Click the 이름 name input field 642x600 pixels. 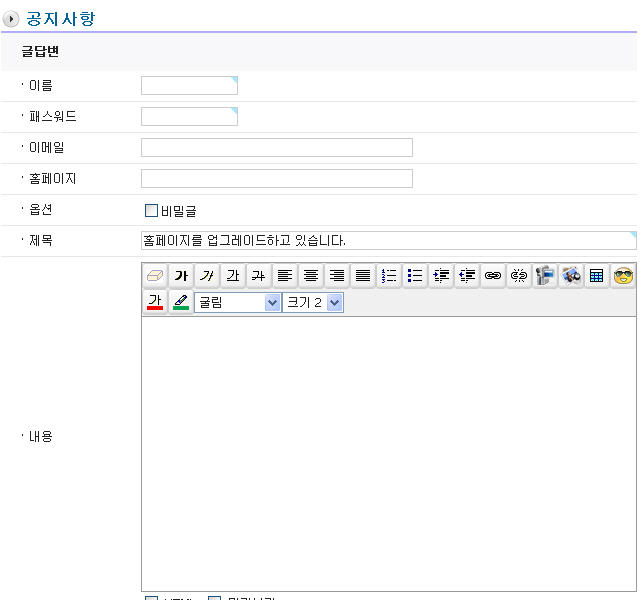pyautogui.click(x=189, y=86)
